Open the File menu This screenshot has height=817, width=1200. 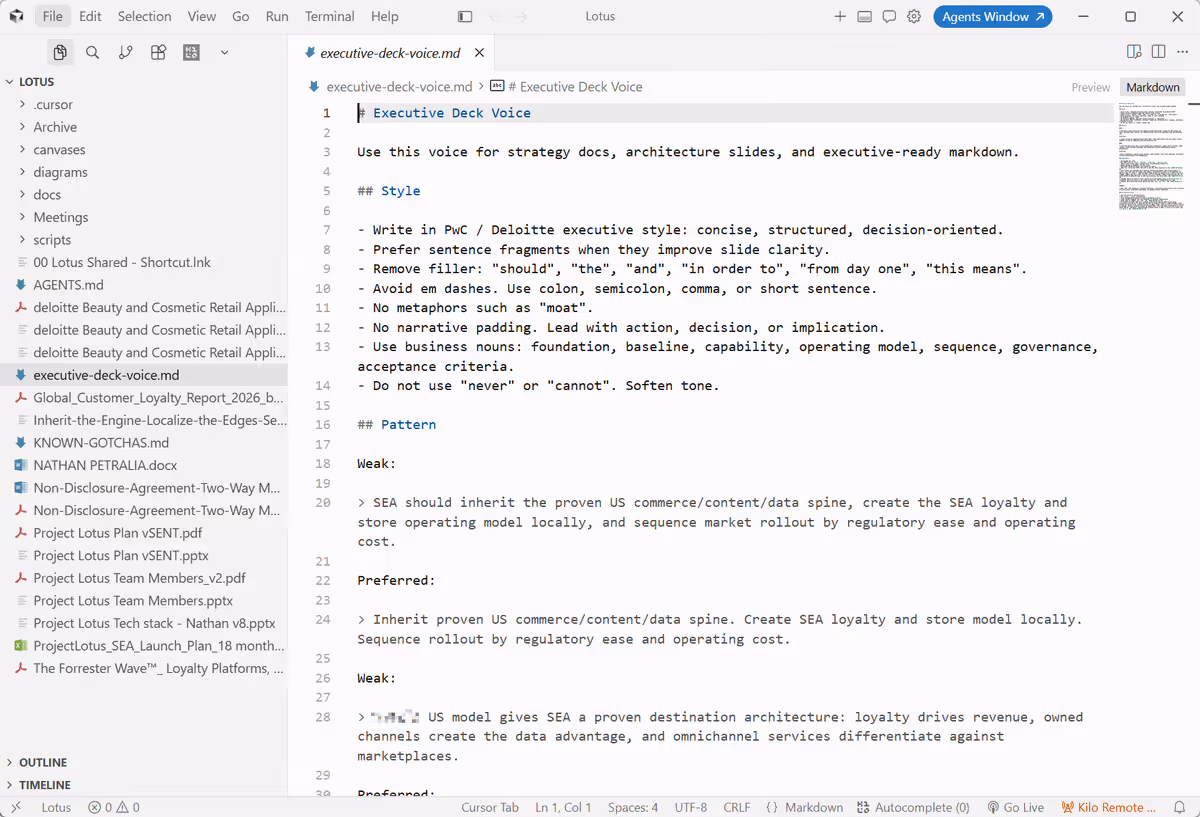pyautogui.click(x=53, y=16)
